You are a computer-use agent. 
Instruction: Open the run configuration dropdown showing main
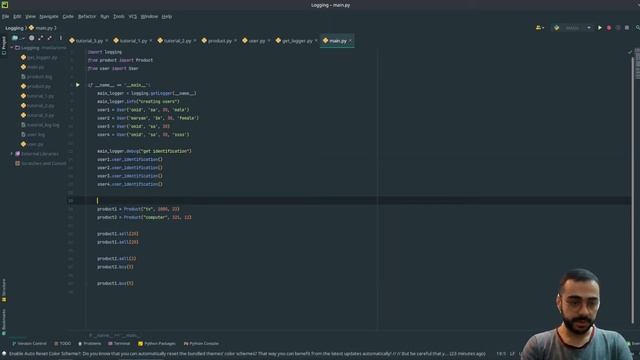[572, 28]
